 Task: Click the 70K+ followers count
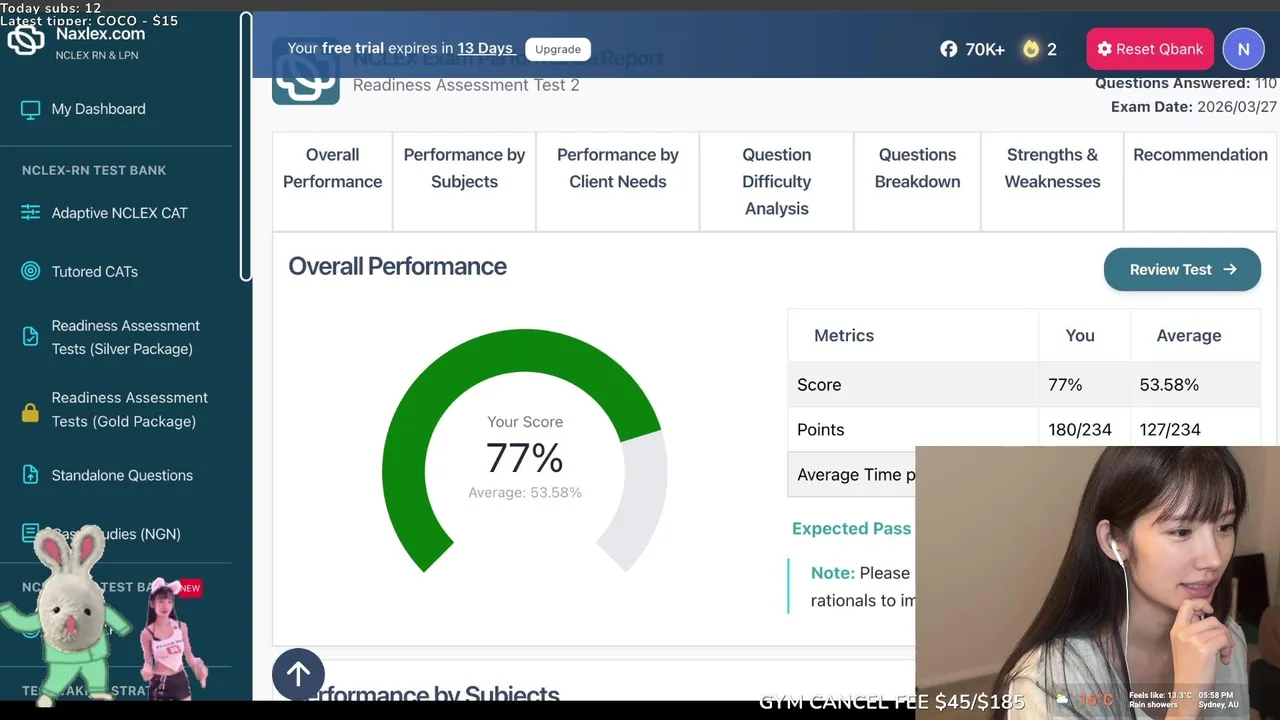pos(985,49)
